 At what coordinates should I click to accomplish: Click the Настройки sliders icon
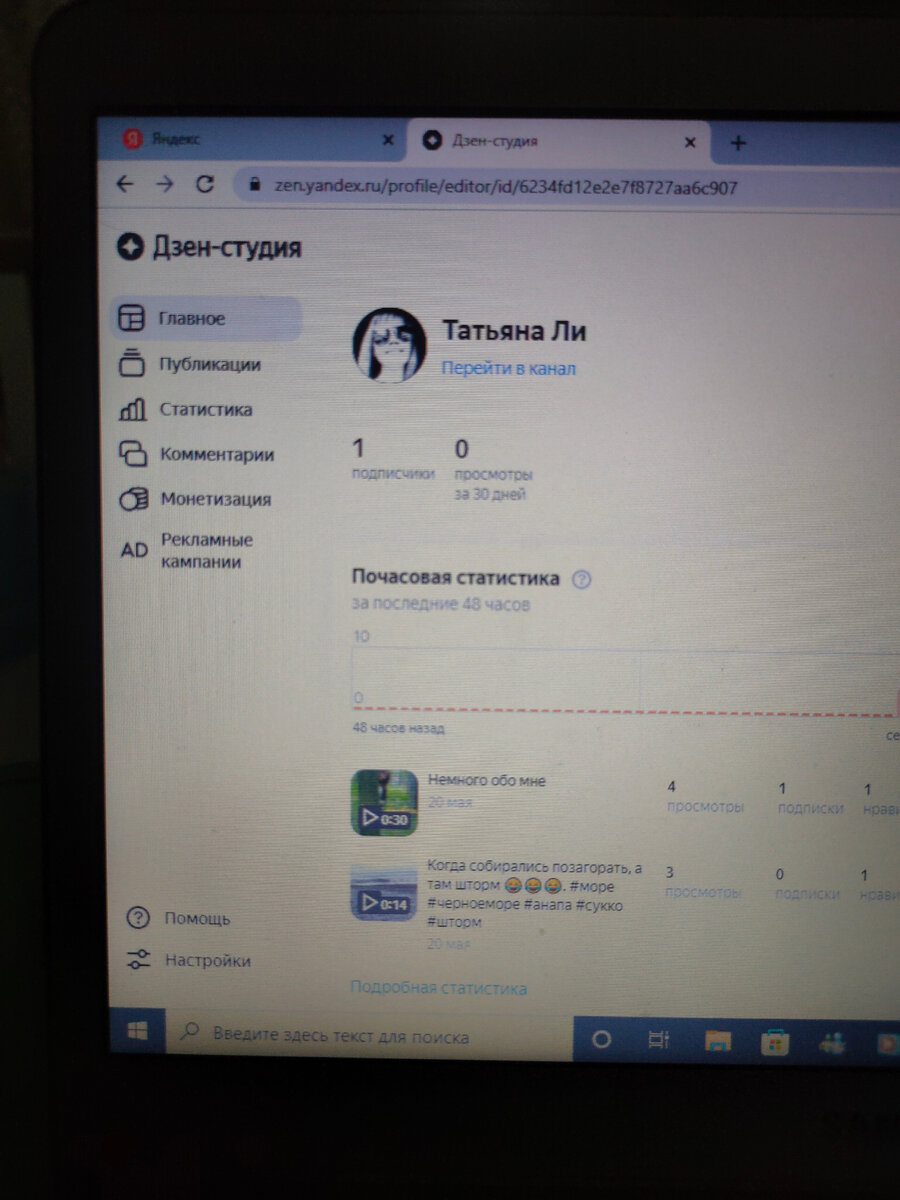(x=138, y=960)
